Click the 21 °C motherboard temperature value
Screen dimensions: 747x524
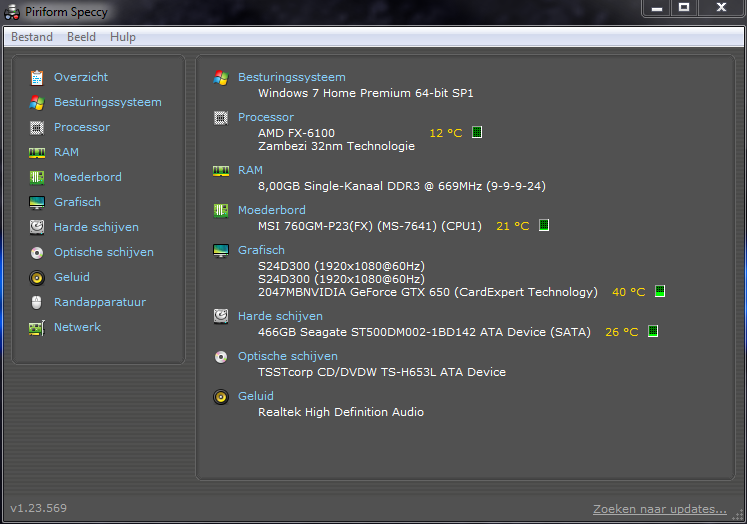pos(513,226)
